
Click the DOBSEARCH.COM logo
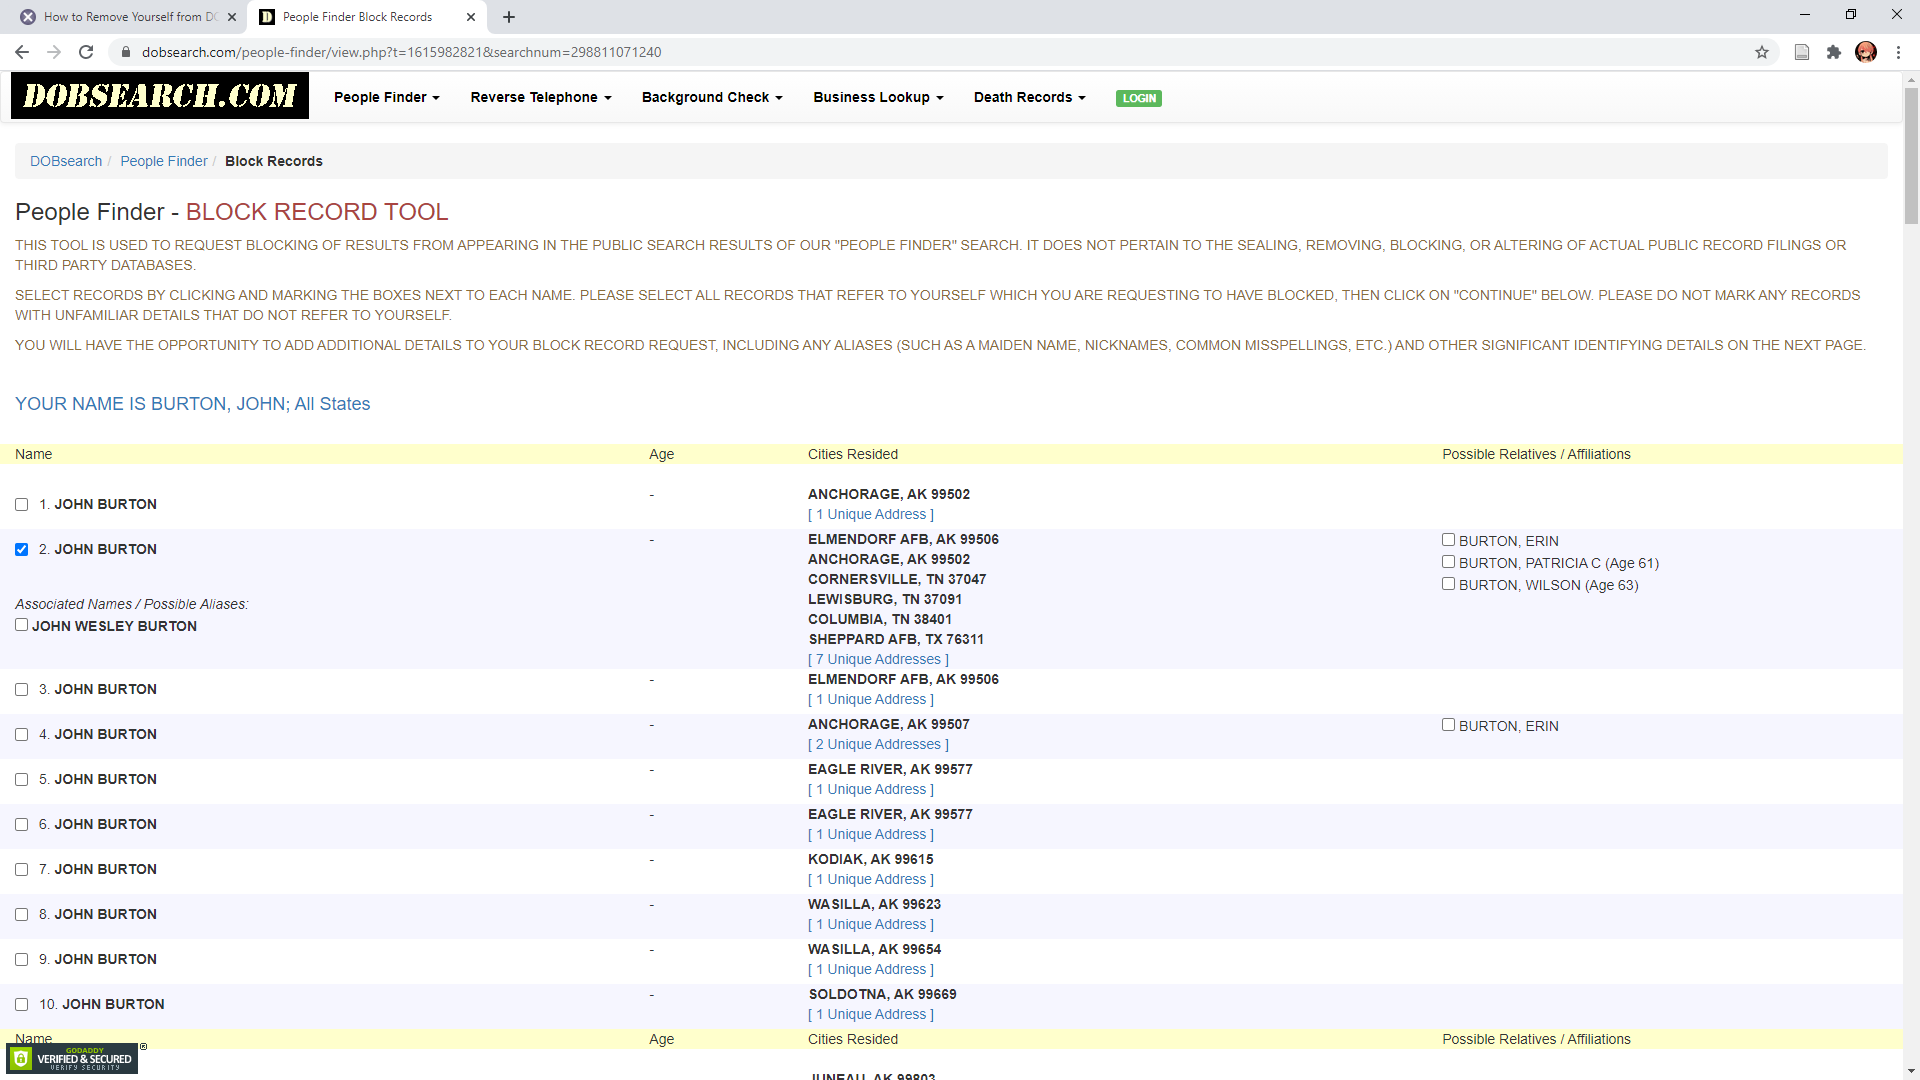tap(160, 96)
